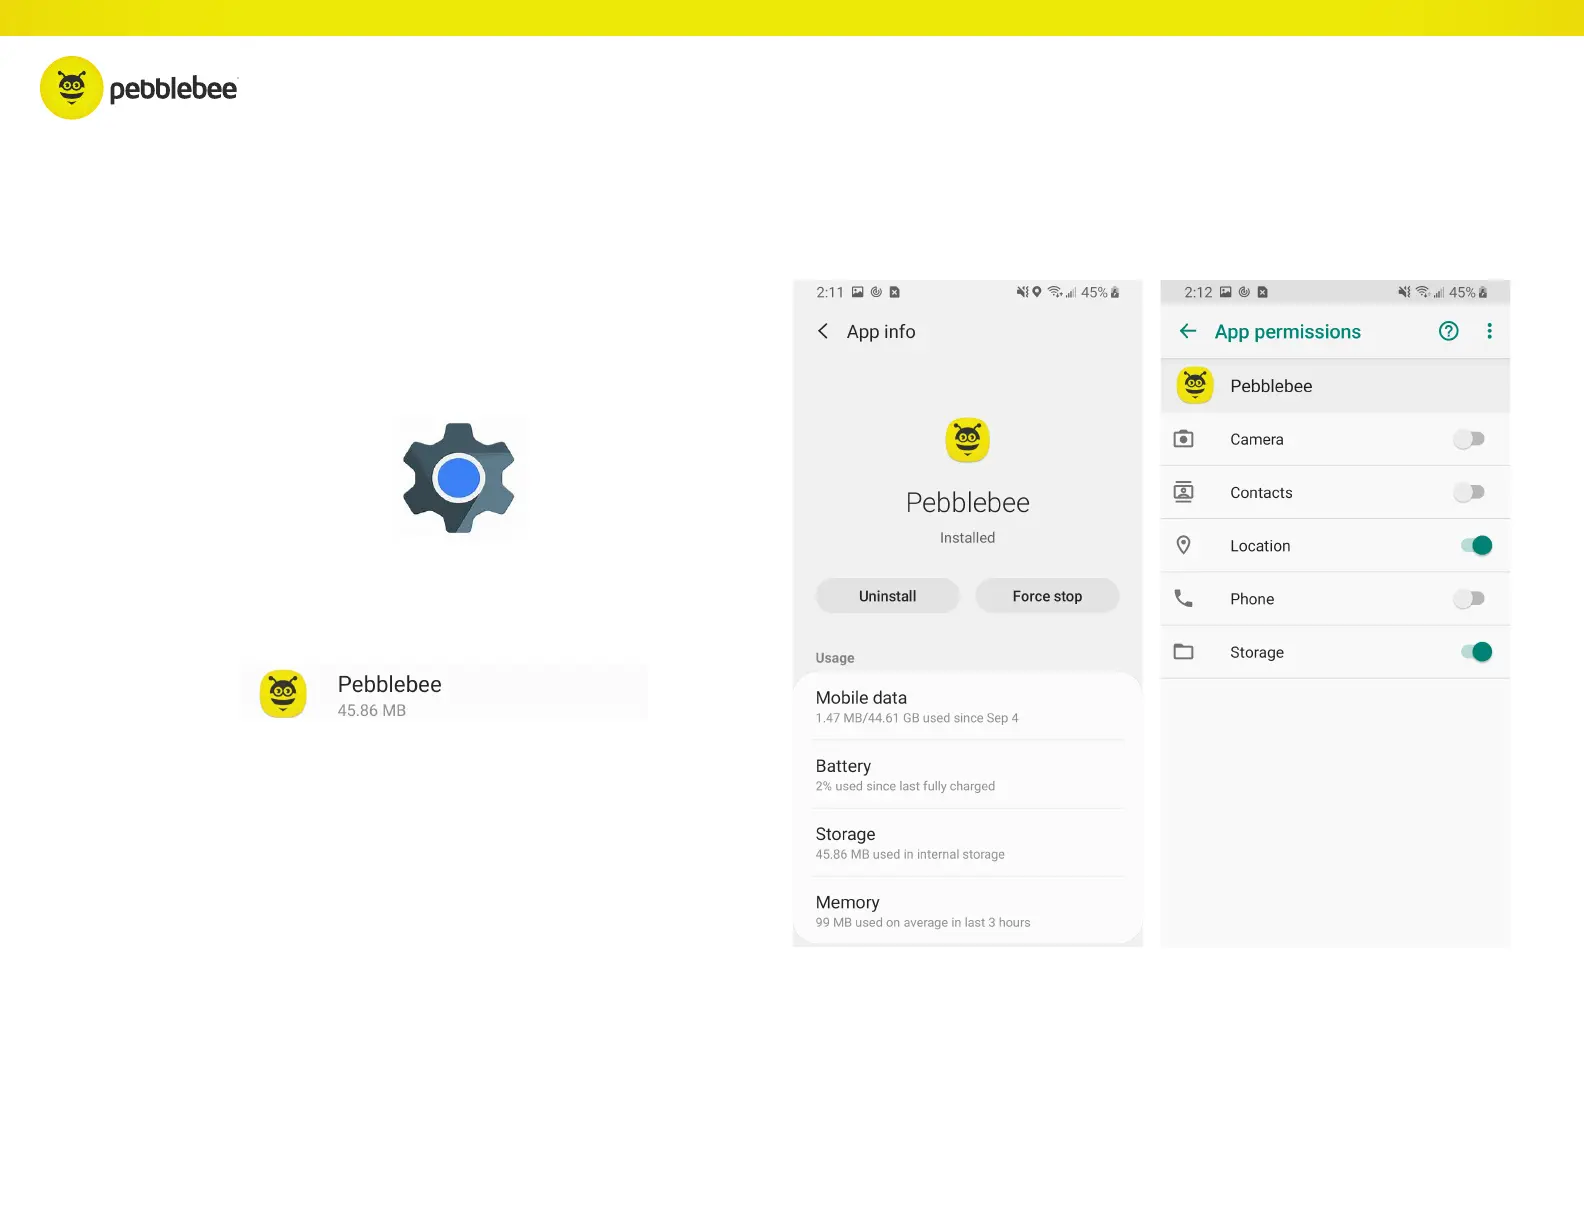This screenshot has height=1224, width=1584.
Task: Click the Pebblebee name in App permissions header
Action: 1271,386
